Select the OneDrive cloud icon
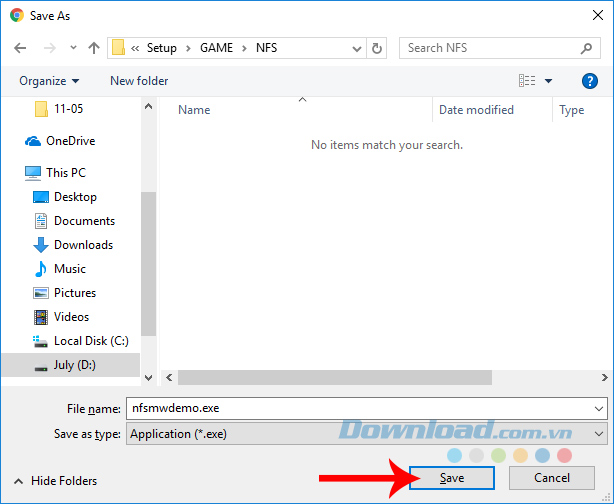This screenshot has height=504, width=614. coord(33,141)
